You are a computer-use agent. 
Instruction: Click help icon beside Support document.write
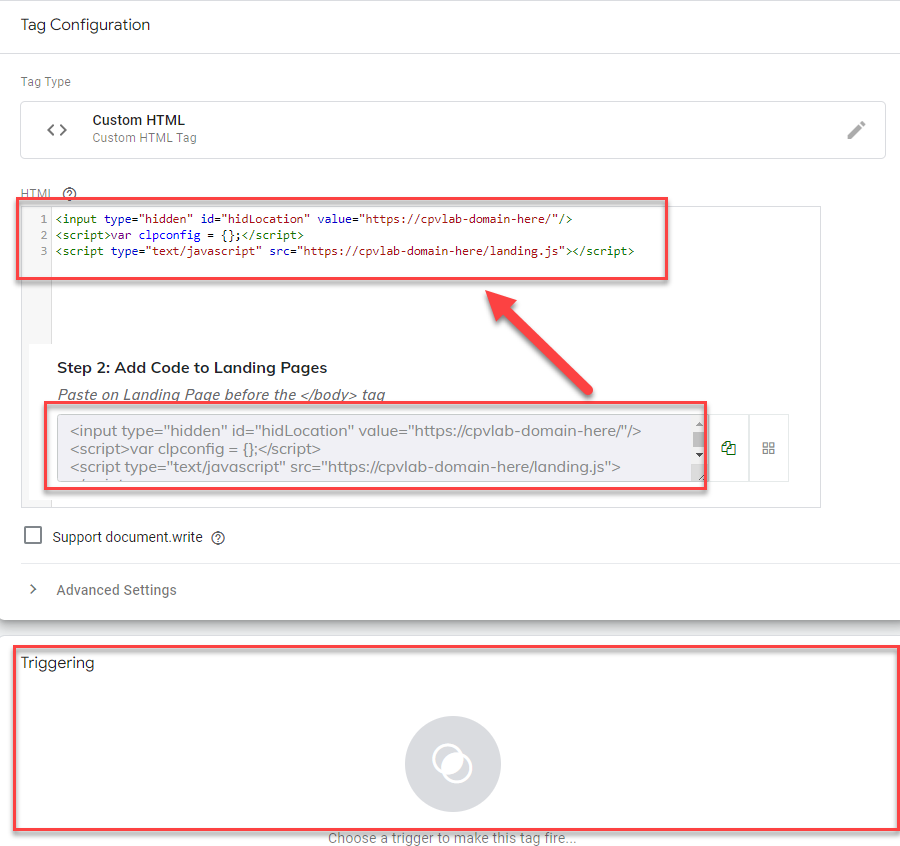pyautogui.click(x=218, y=538)
